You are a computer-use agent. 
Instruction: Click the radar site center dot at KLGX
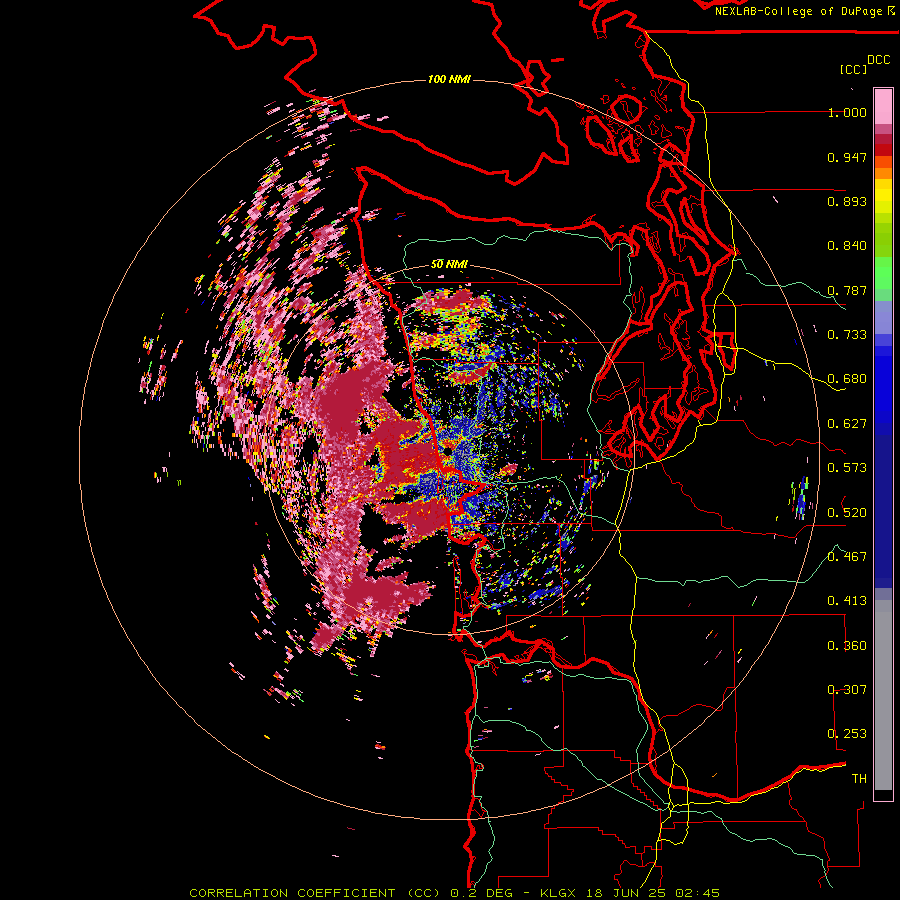click(x=447, y=452)
